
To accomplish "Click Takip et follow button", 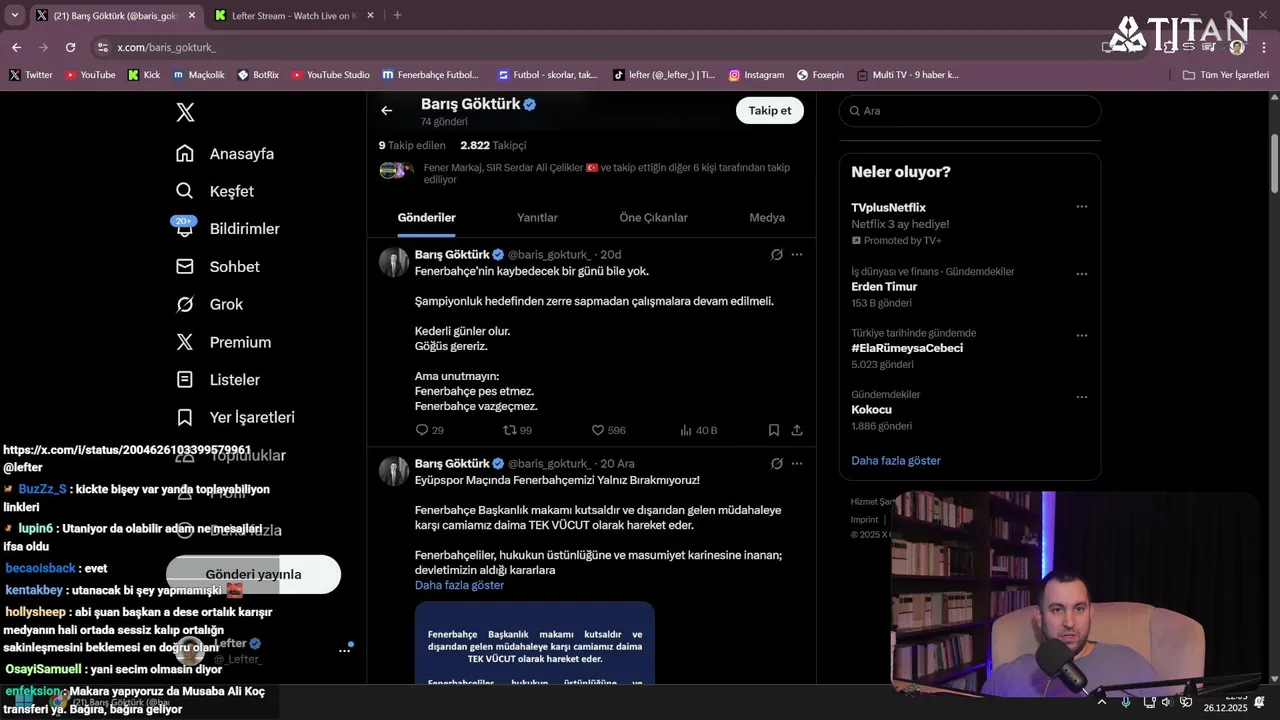I will tap(770, 110).
